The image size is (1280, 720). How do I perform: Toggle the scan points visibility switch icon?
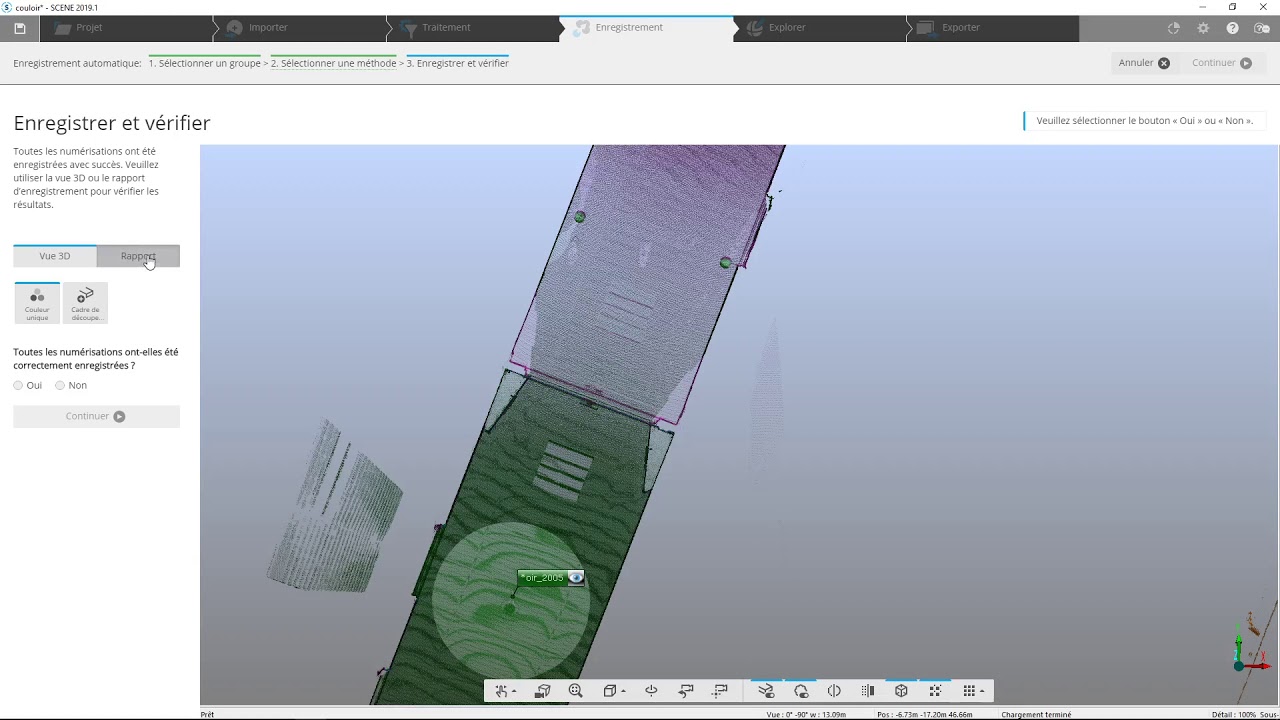click(766, 691)
